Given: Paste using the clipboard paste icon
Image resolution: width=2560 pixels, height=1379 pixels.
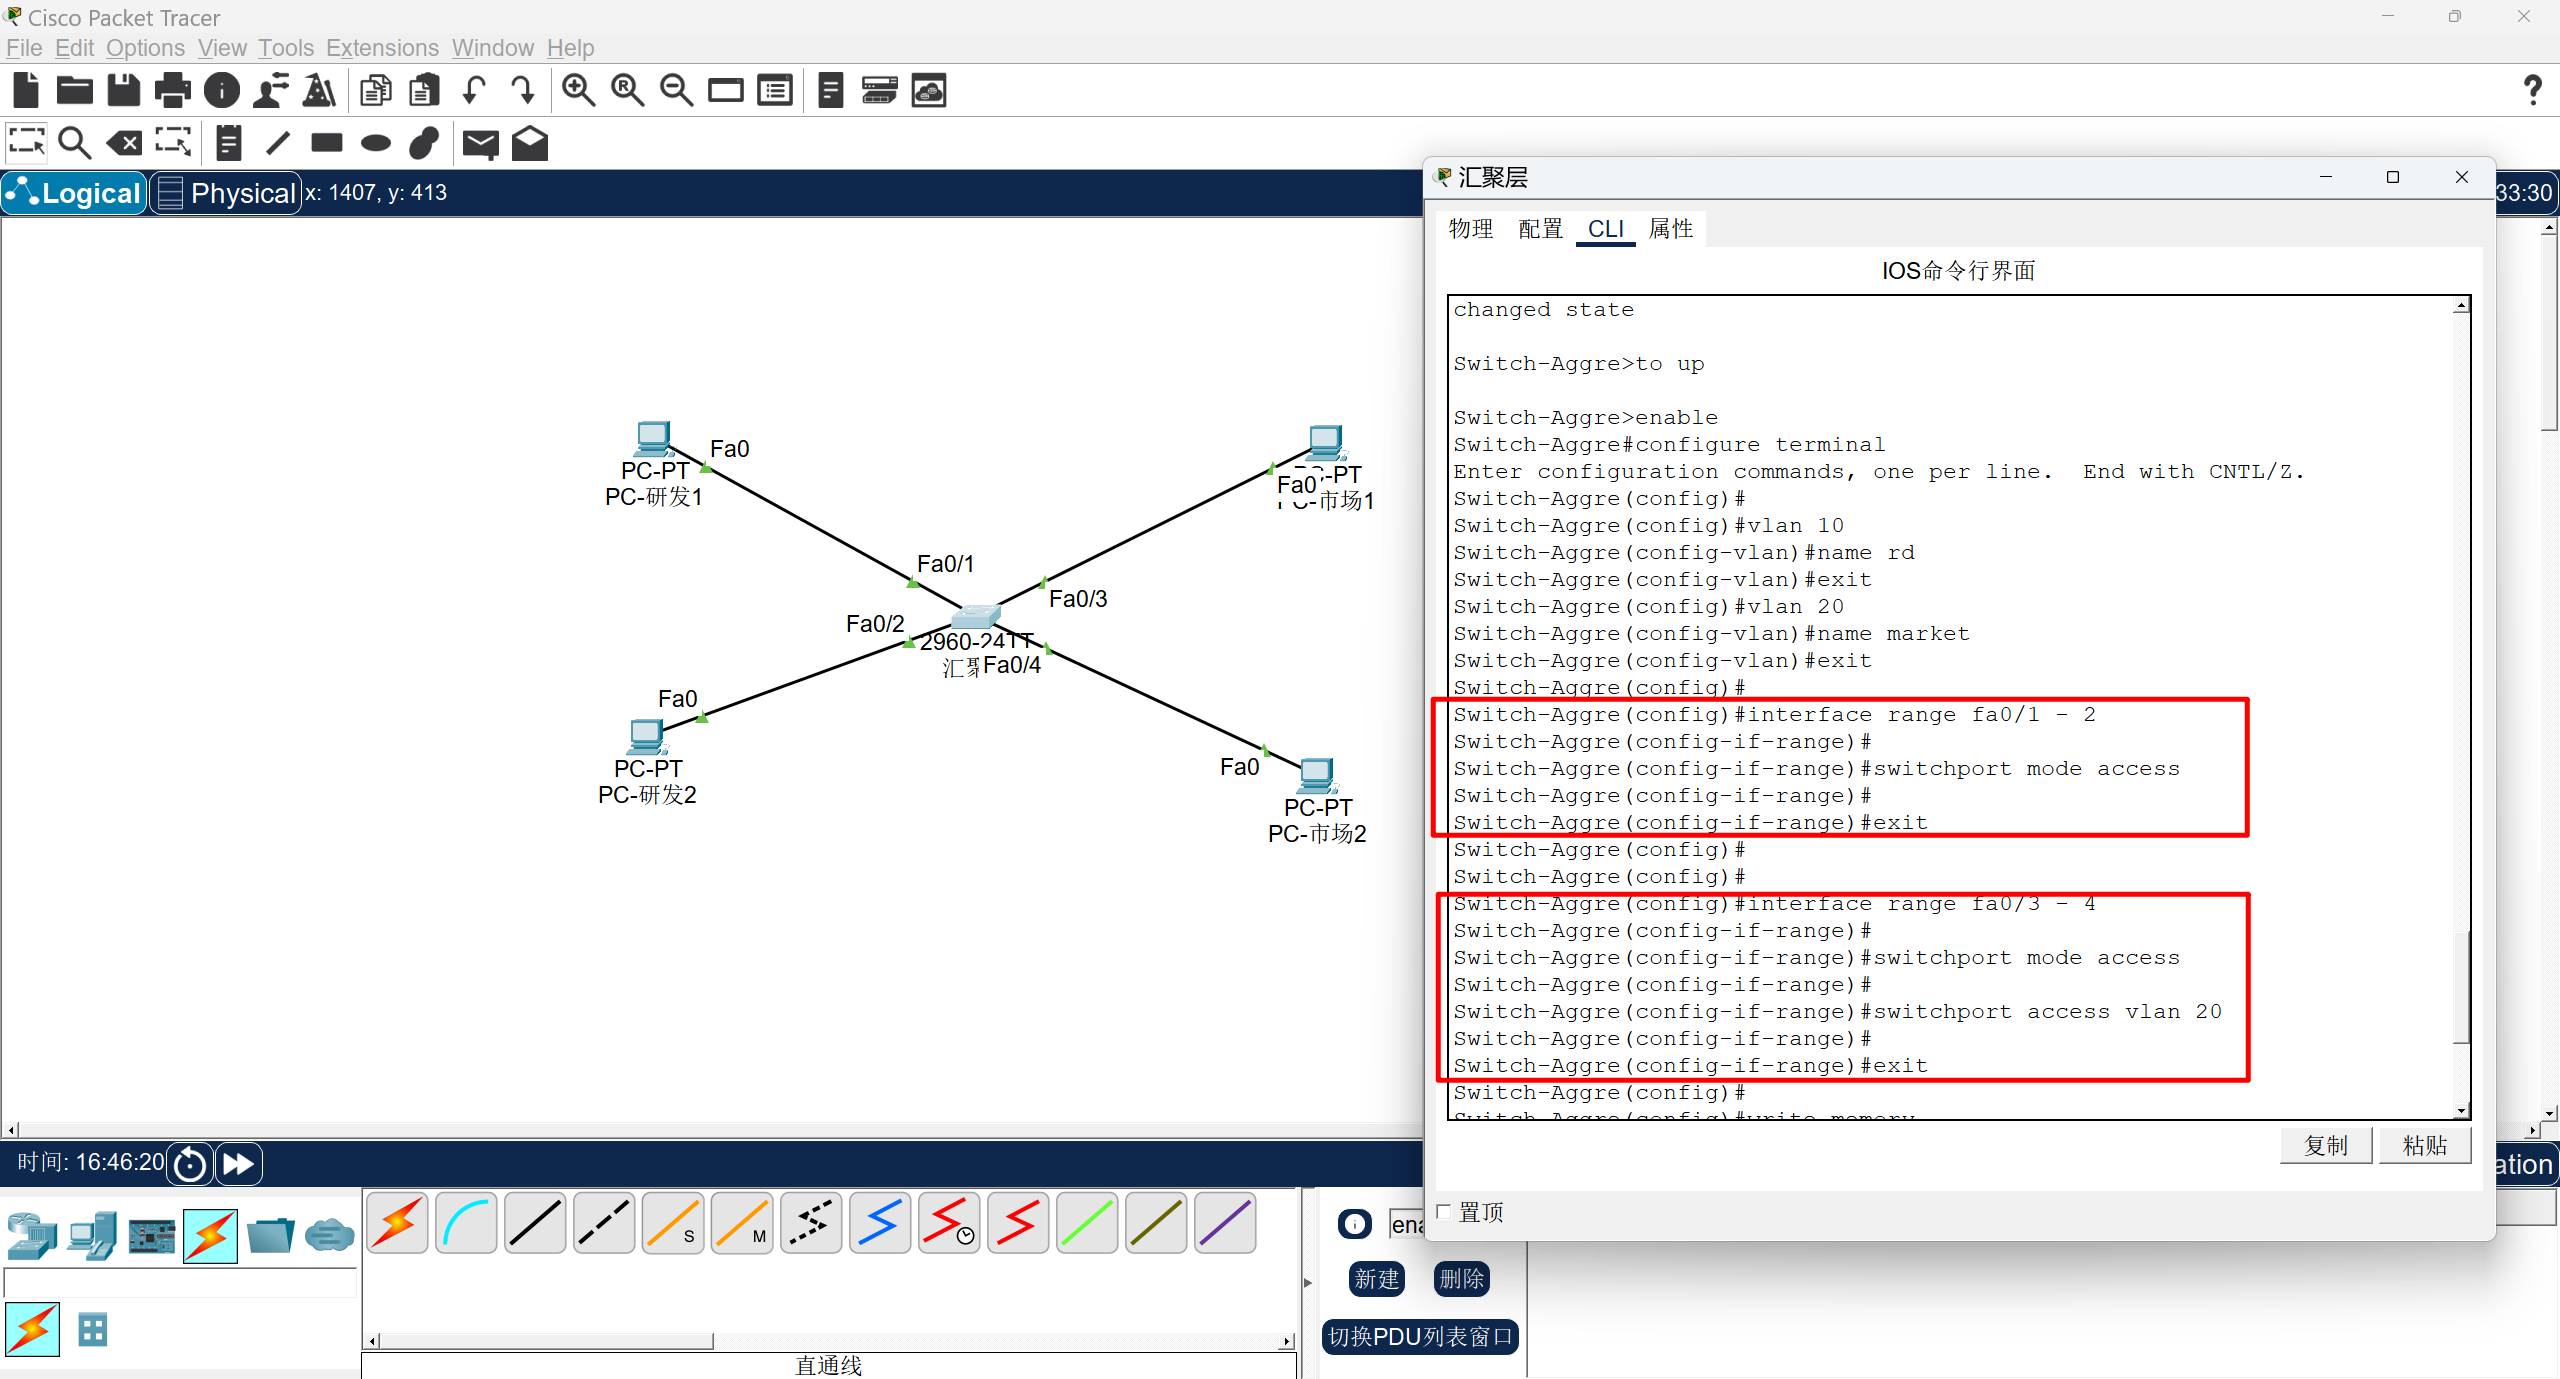Looking at the screenshot, I should [x=425, y=91].
